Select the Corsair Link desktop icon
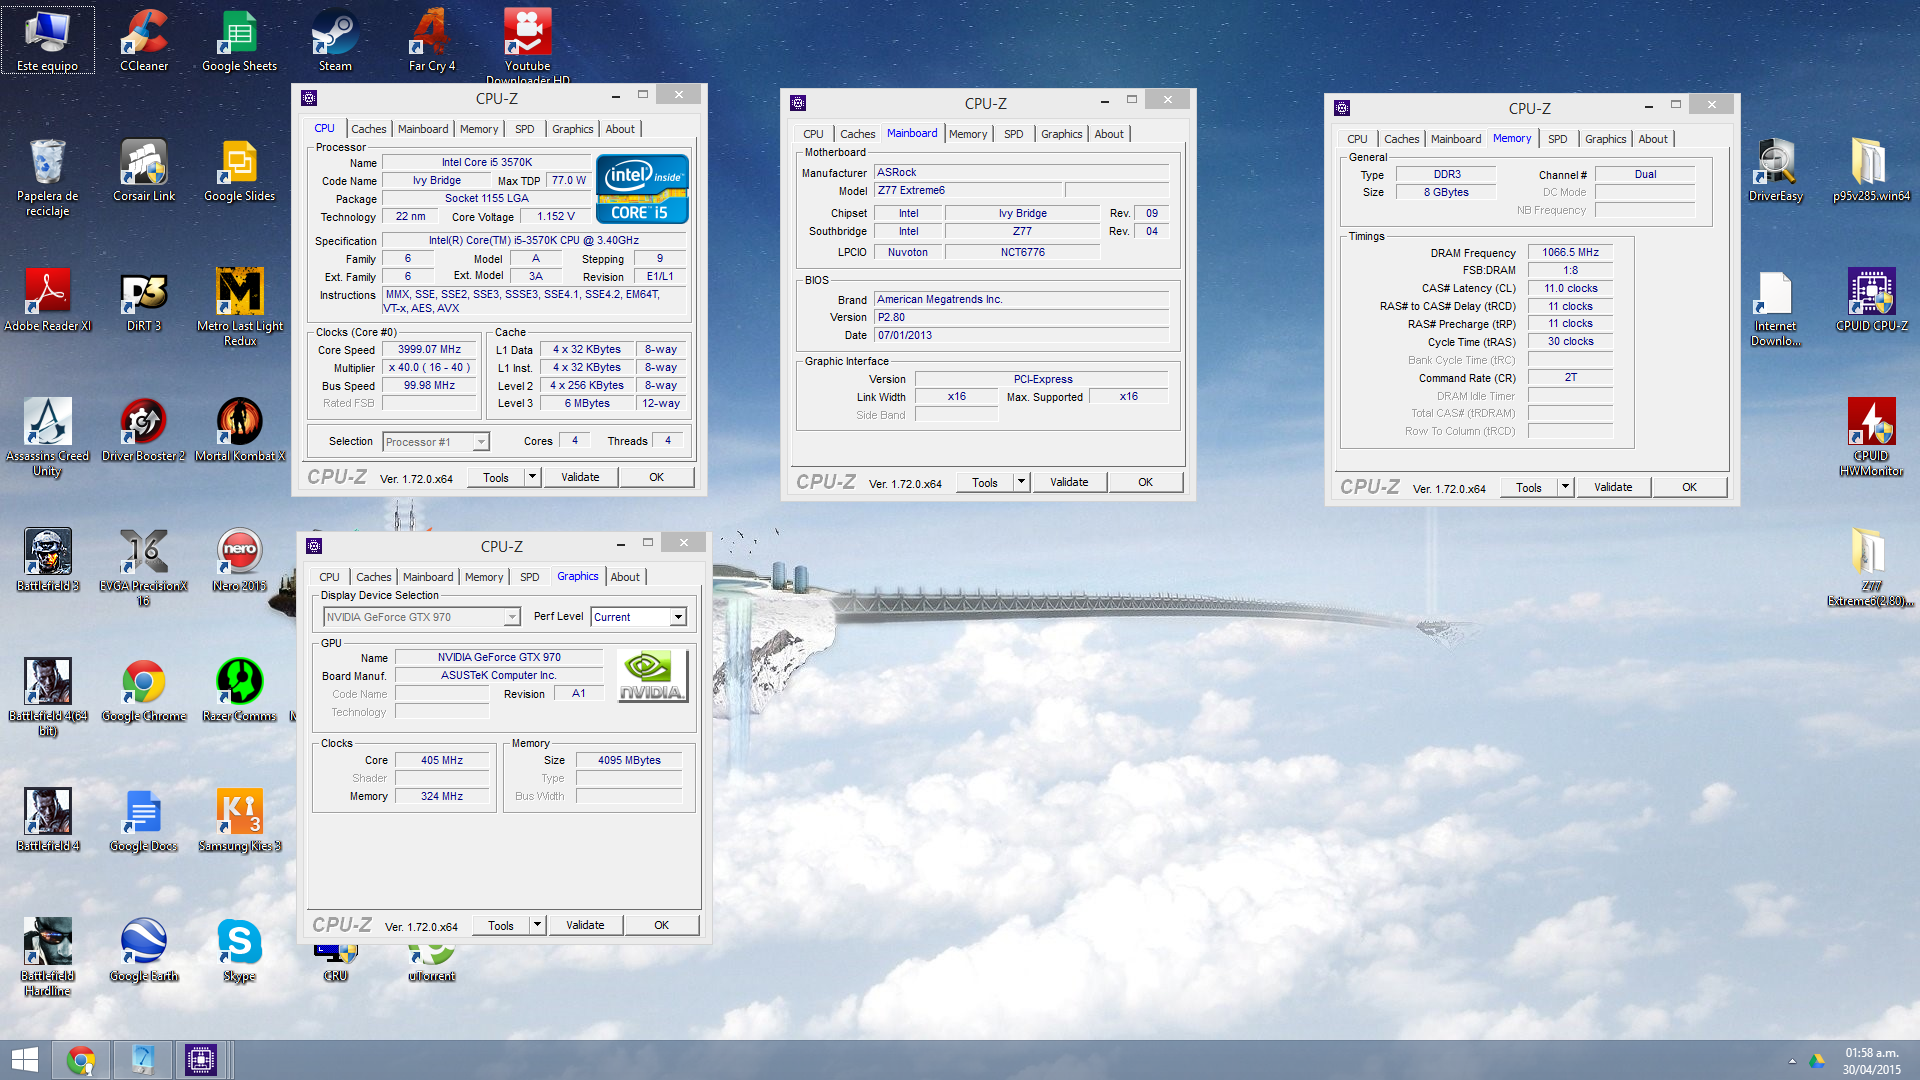The height and width of the screenshot is (1080, 1920). [144, 170]
